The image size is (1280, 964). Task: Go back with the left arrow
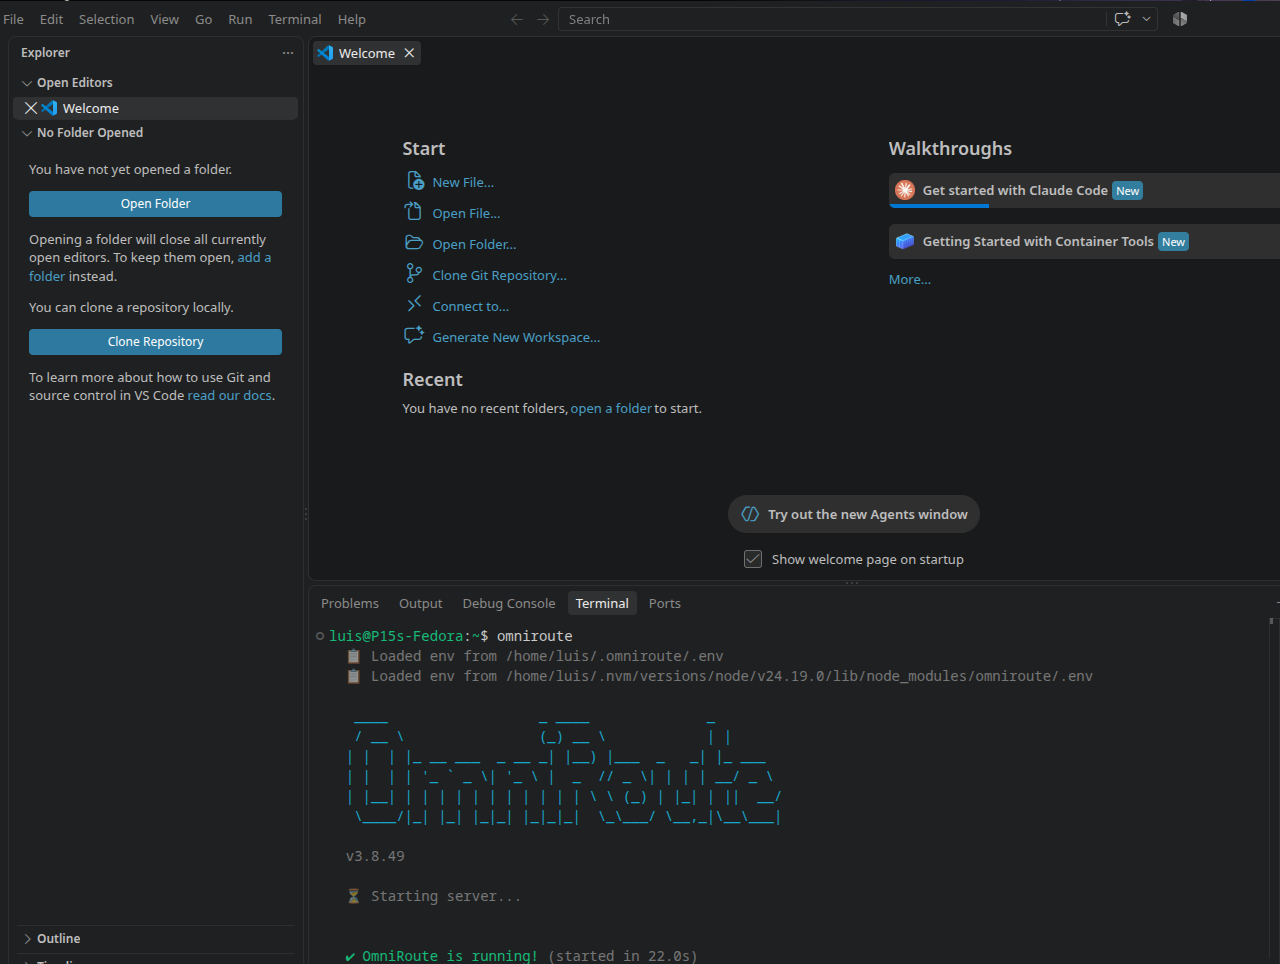click(517, 19)
